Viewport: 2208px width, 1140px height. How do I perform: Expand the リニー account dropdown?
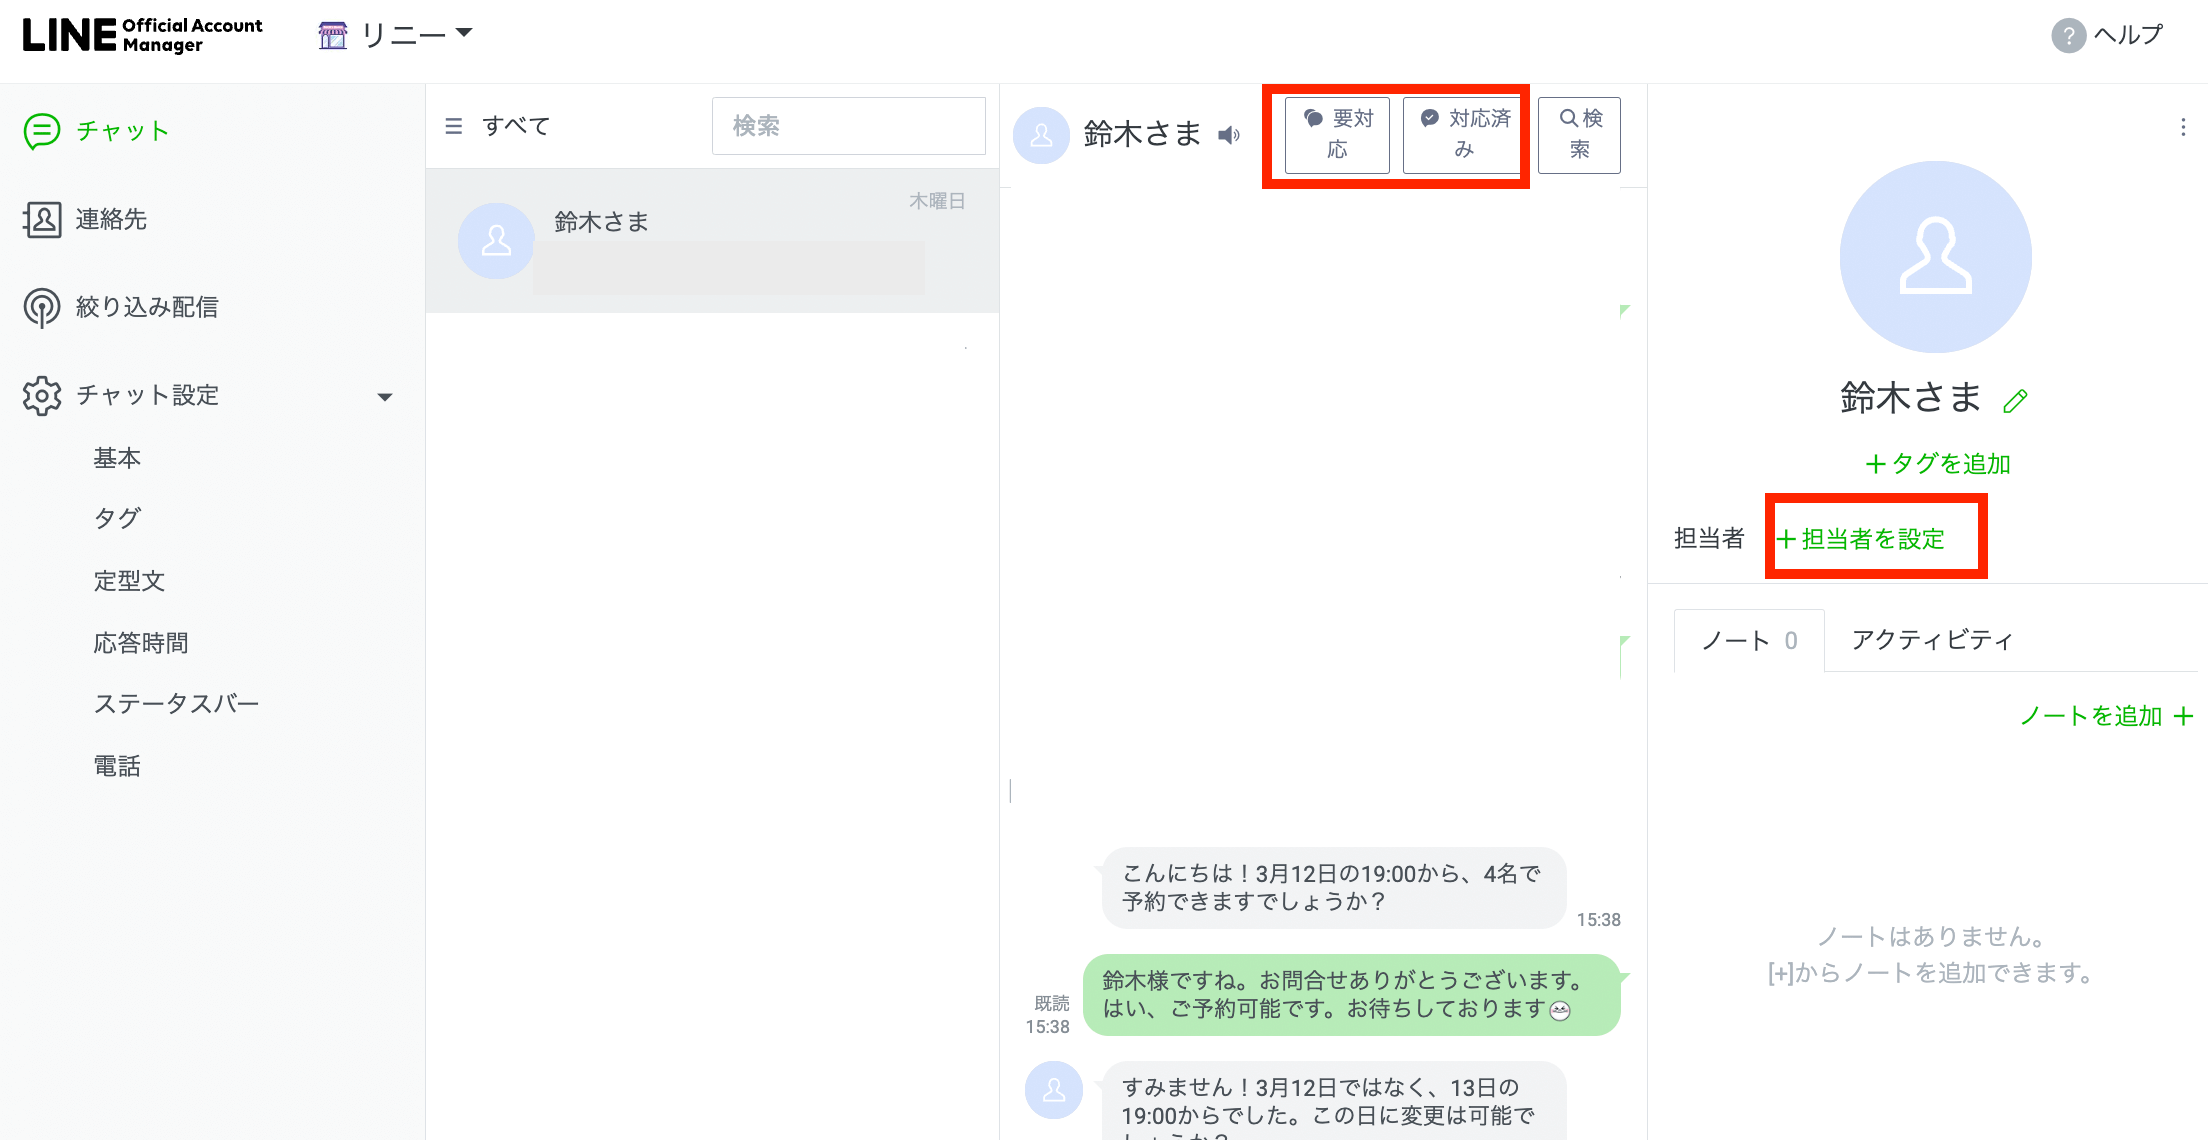pos(463,34)
